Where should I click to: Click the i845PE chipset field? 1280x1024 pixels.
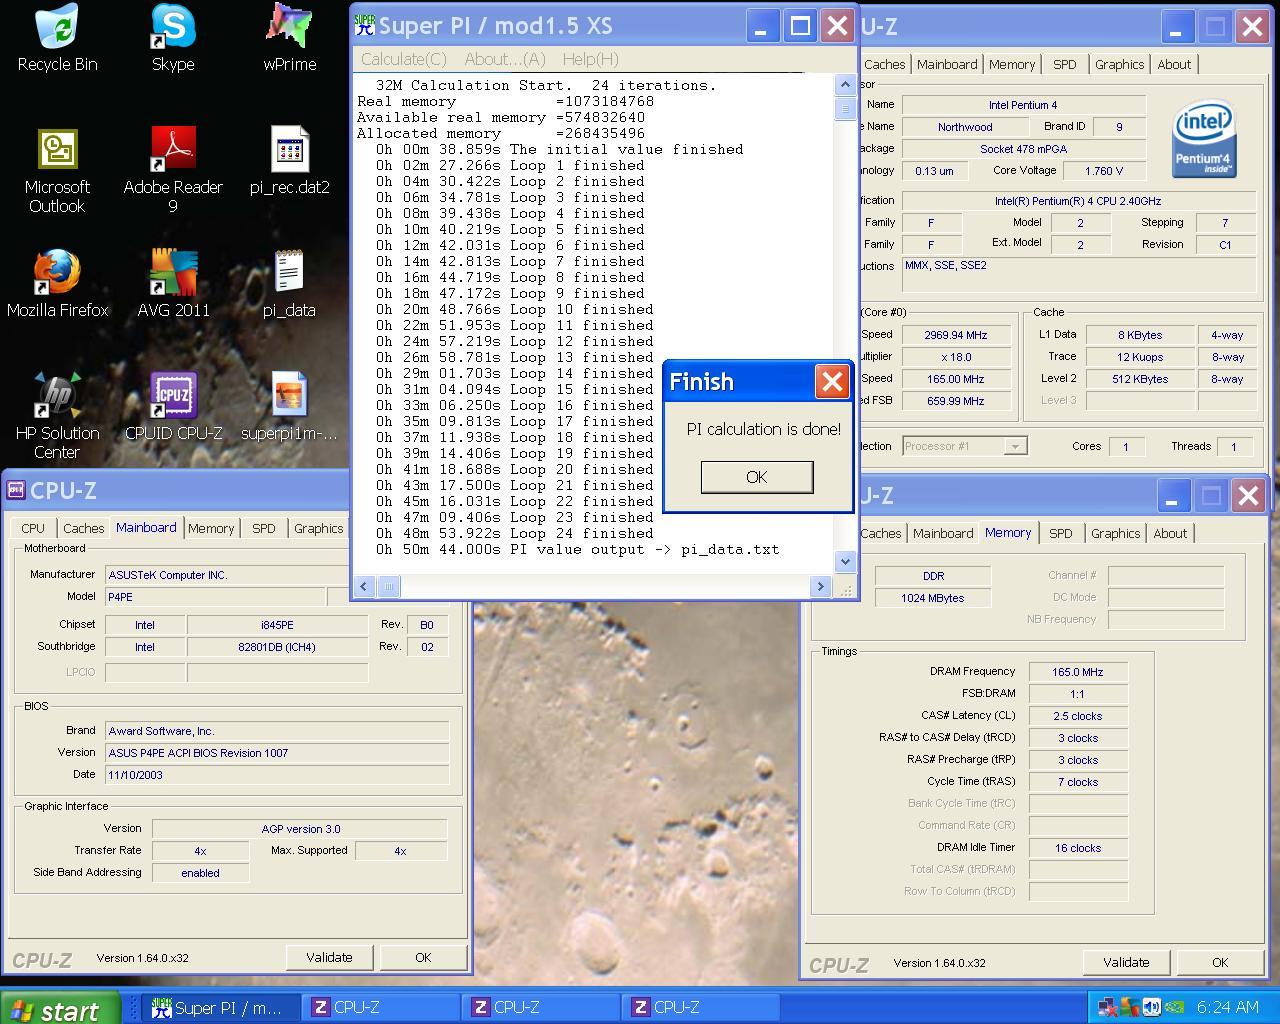click(x=277, y=625)
